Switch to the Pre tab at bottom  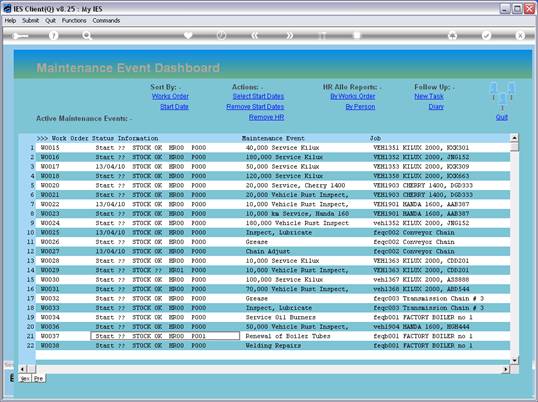[38, 379]
